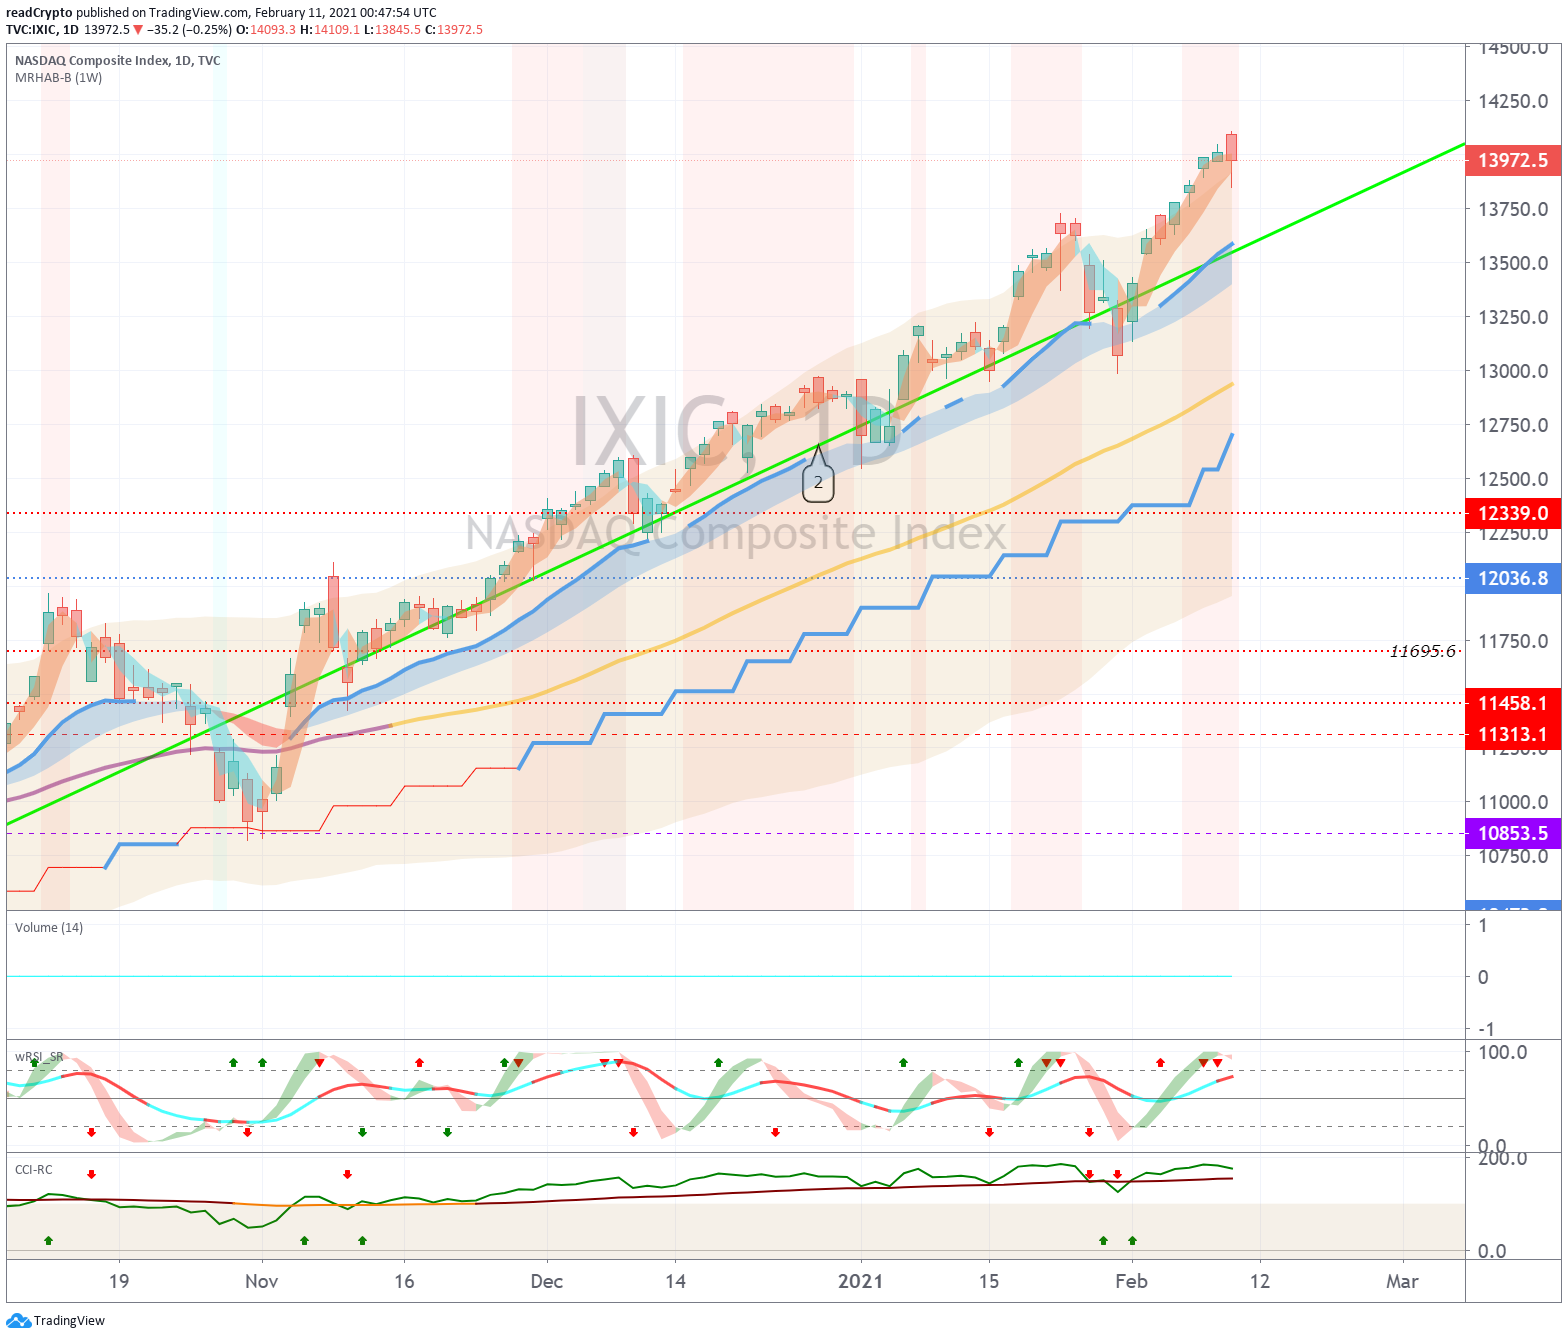This screenshot has height=1339, width=1568.
Task: Click the Feb label on the time axis
Action: pos(1131,1281)
